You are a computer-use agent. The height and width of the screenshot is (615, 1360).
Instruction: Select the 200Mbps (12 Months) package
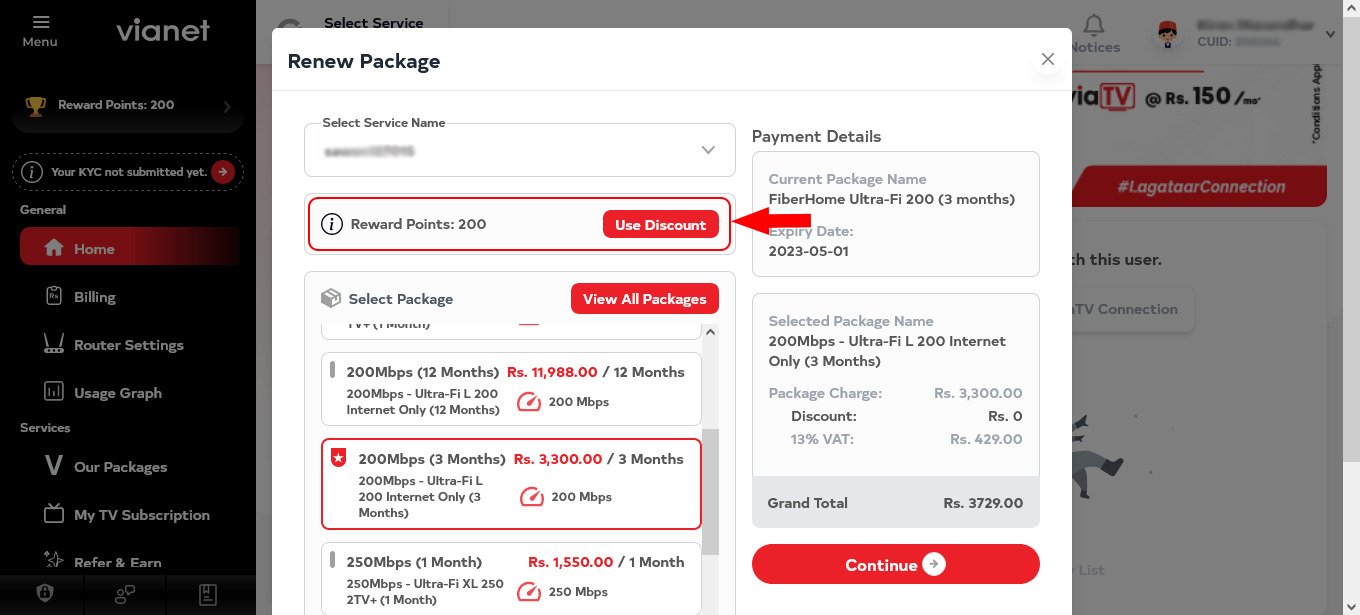click(x=511, y=389)
